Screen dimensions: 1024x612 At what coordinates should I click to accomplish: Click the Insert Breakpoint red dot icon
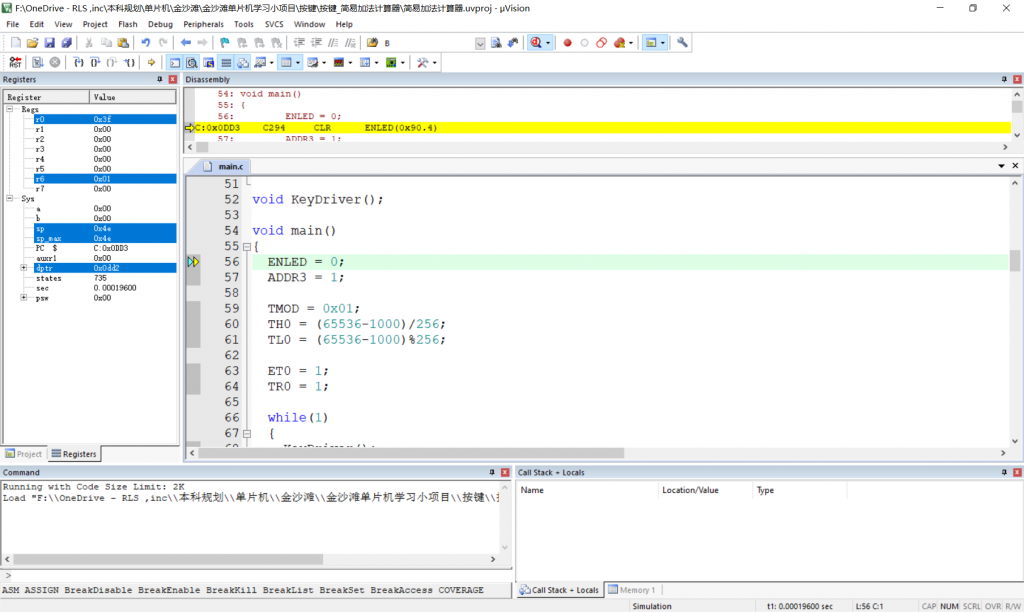(567, 43)
